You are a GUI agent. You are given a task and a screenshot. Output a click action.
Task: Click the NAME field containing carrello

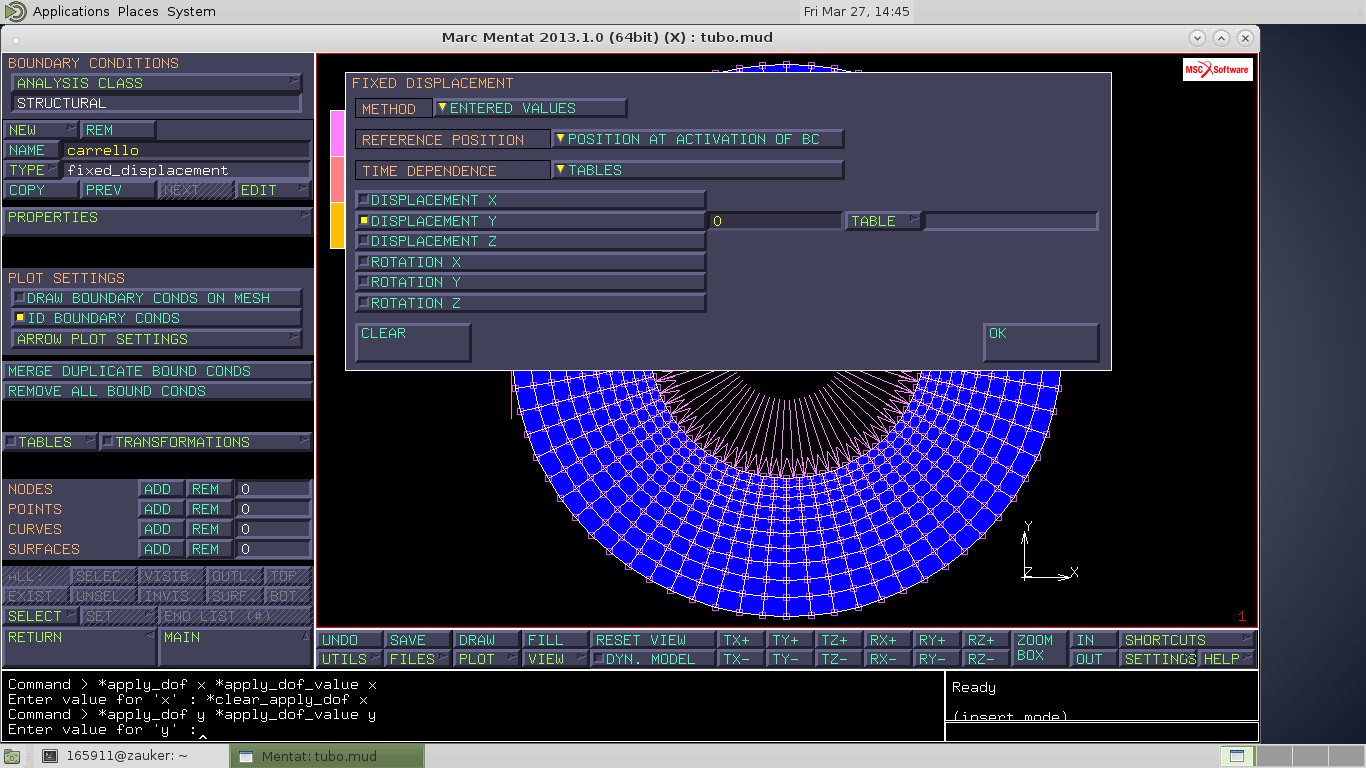tap(187, 150)
